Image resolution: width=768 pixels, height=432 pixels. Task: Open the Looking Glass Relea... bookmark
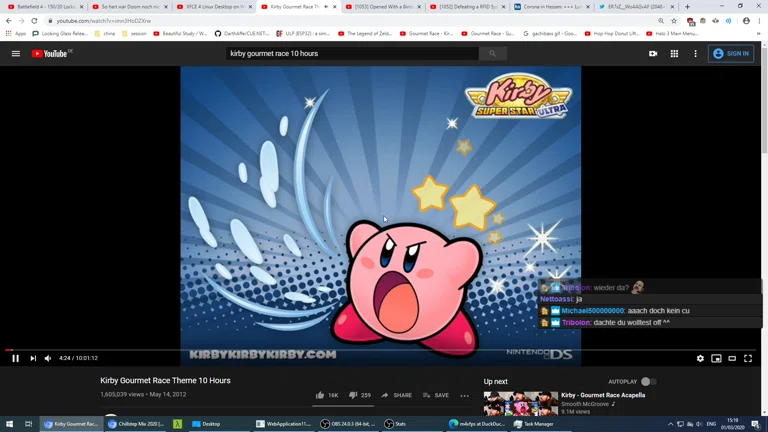point(60,34)
